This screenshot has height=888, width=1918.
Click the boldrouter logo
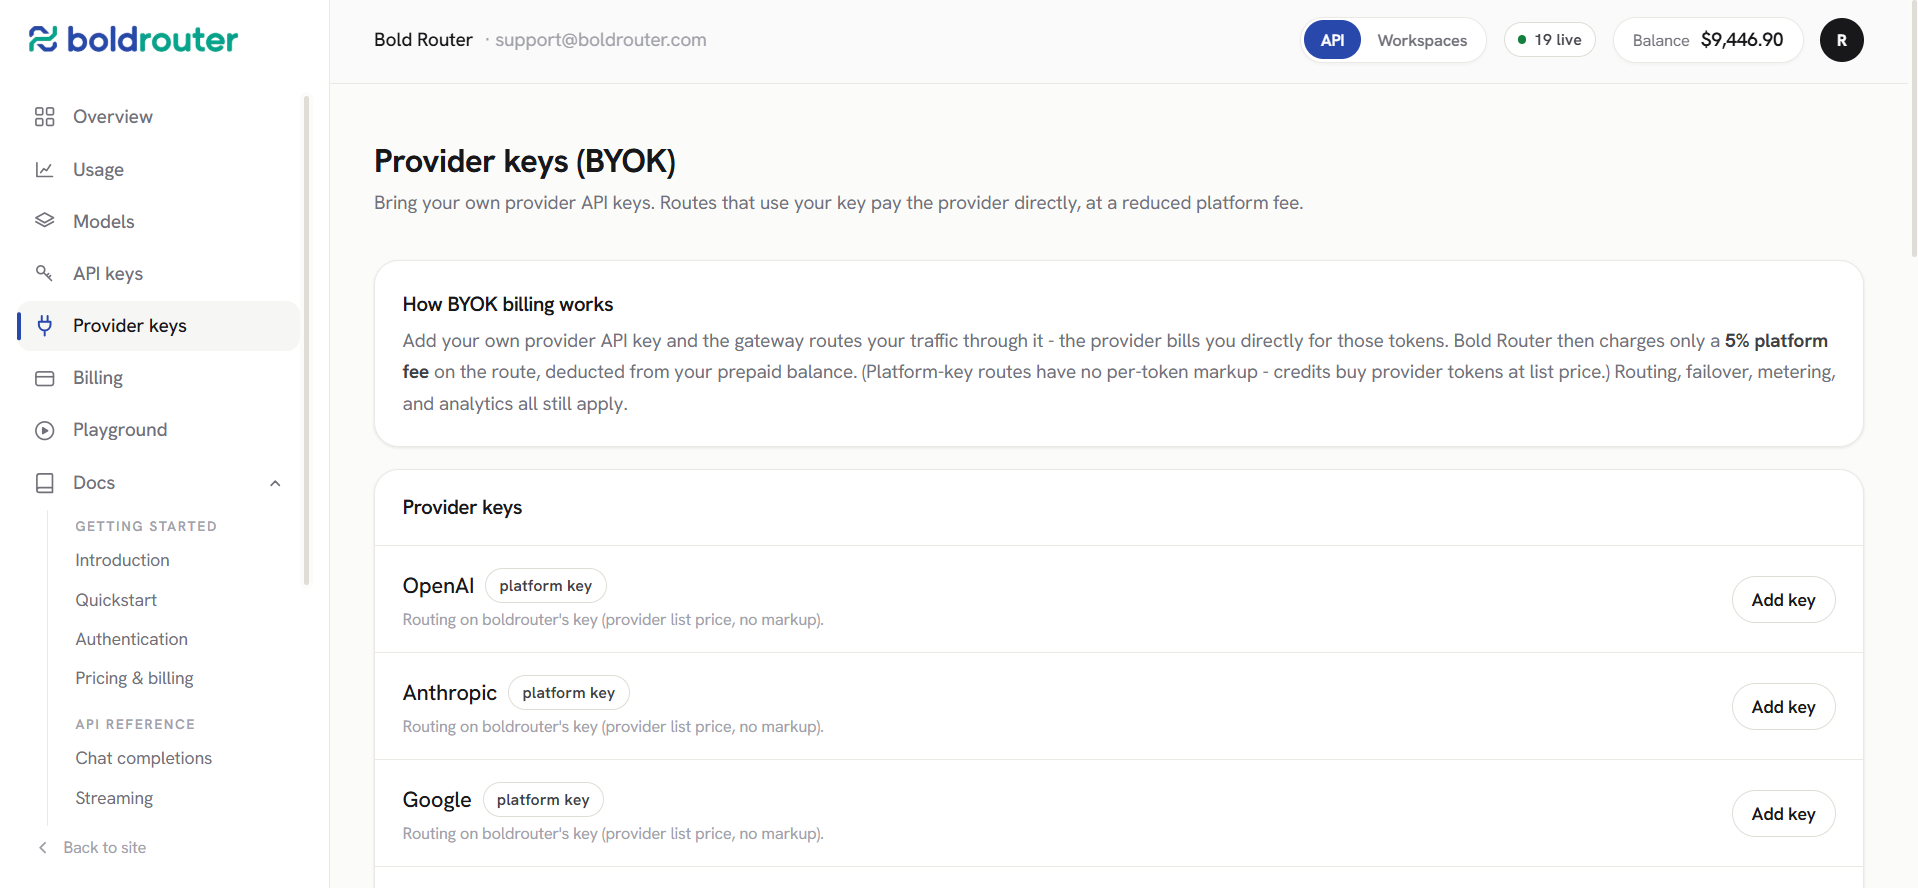click(133, 39)
